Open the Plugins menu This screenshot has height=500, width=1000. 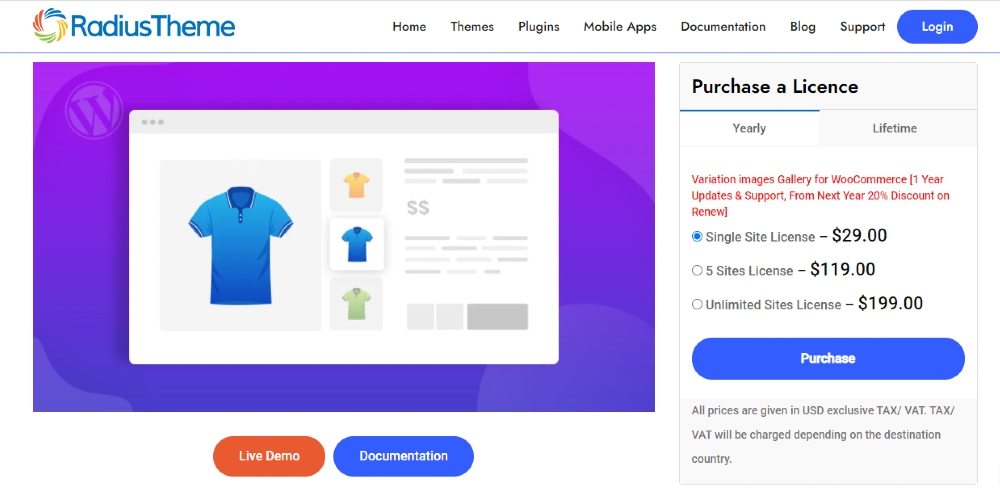(x=539, y=27)
